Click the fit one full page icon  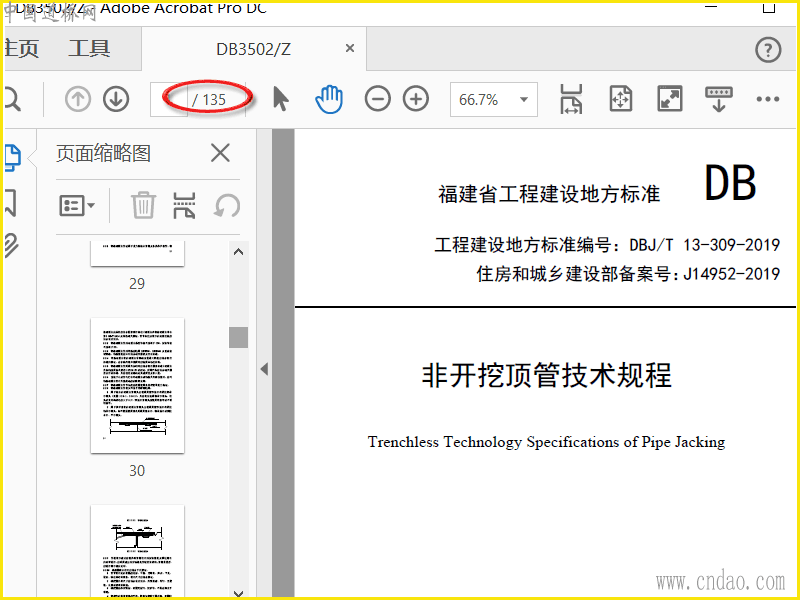pos(620,99)
